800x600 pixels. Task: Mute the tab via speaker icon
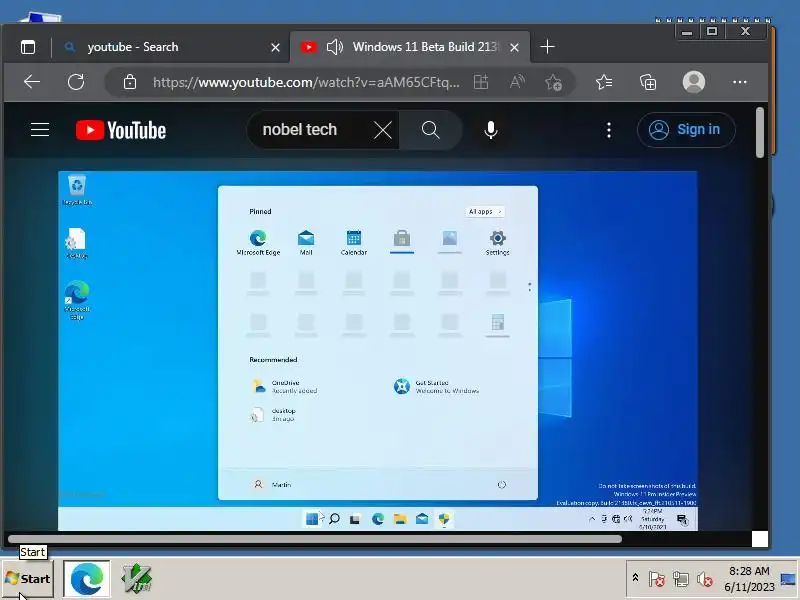coord(335,47)
